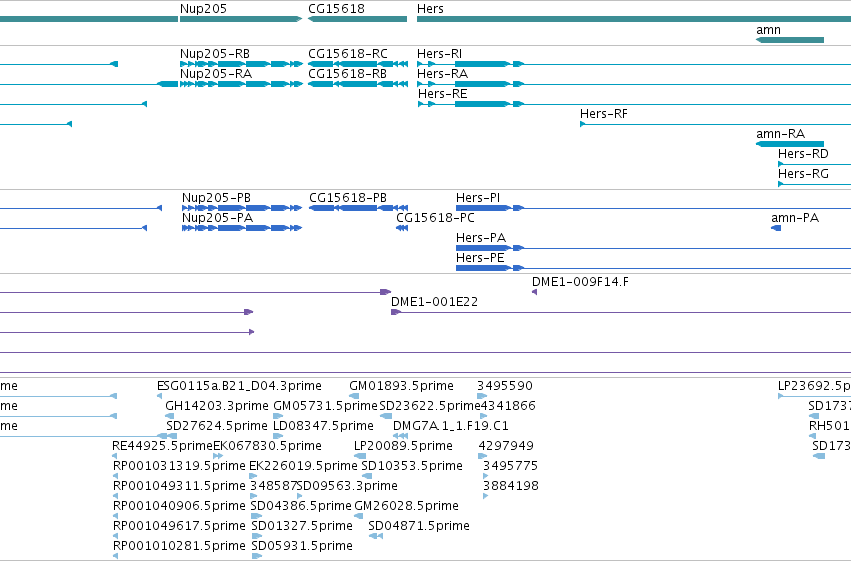Click the Hers-RG transcript label
851x561 pixels.
[803, 174]
